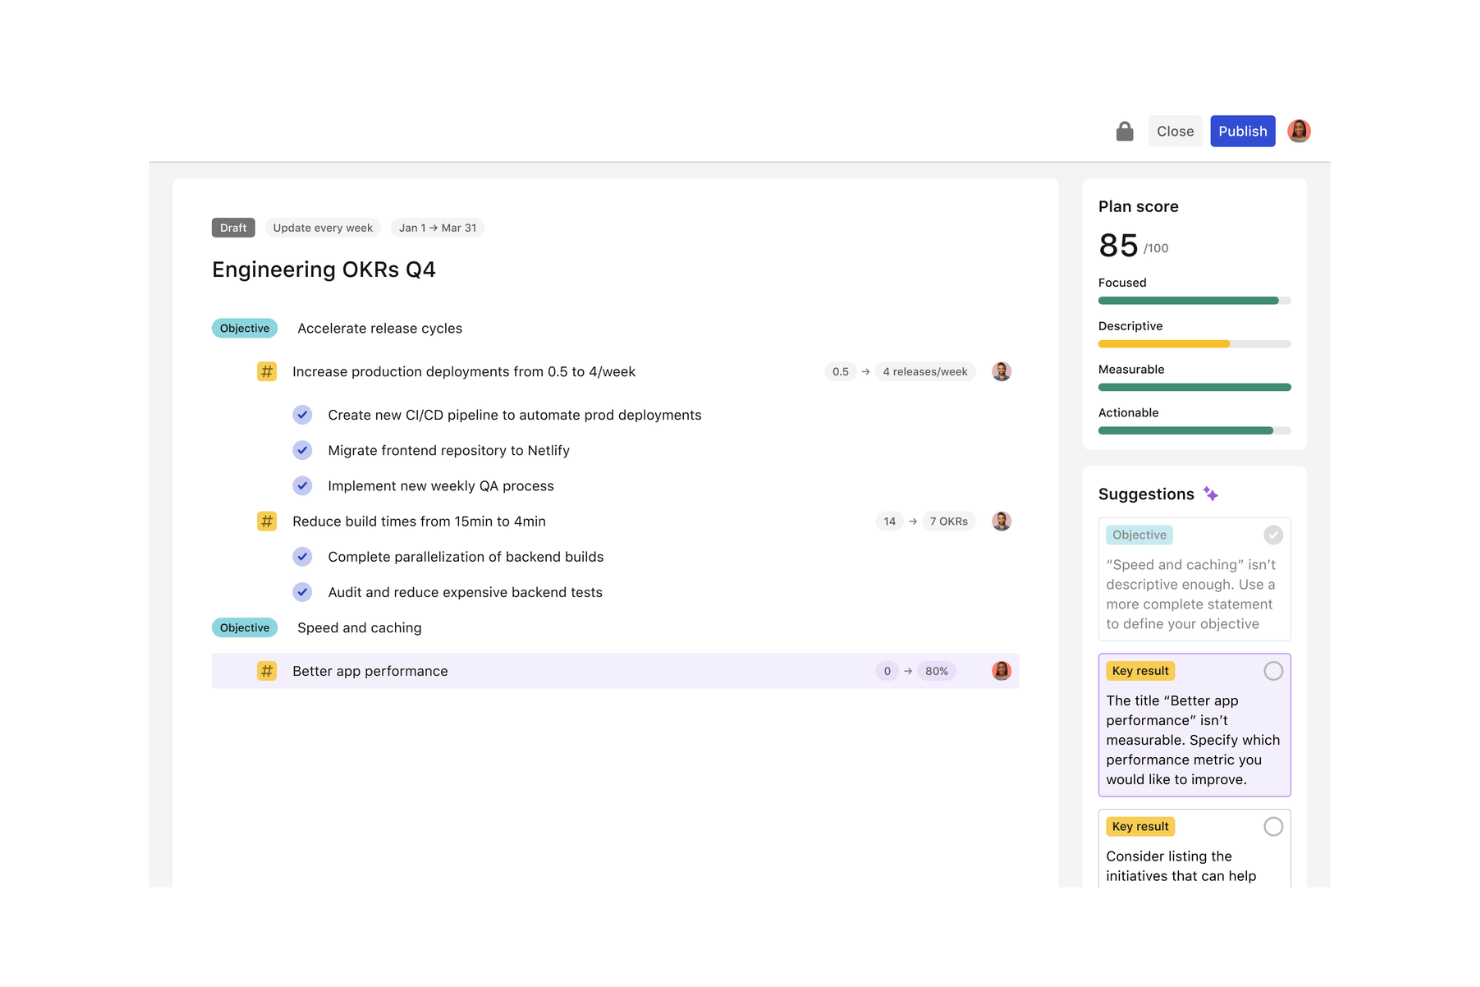Select the Objective badge on "Accelerate release cycles"
Viewport: 1480px width, 987px height.
click(244, 328)
